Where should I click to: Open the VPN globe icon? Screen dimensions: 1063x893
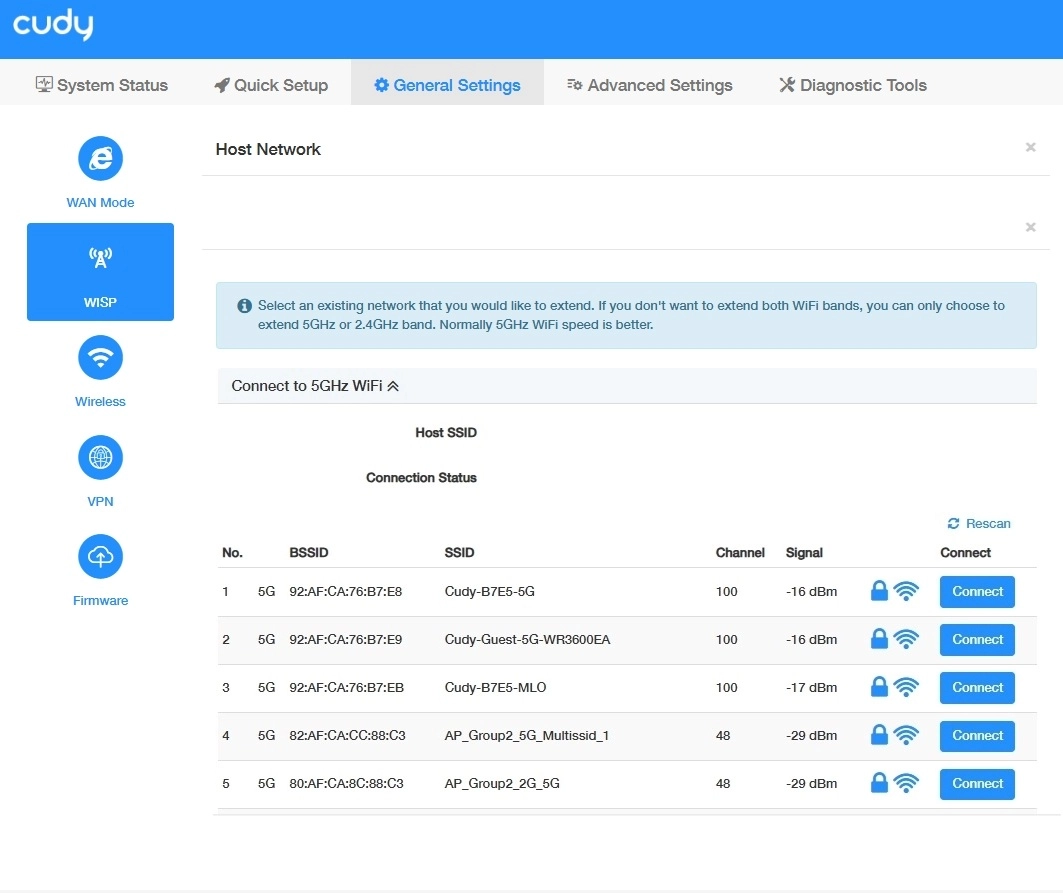click(100, 457)
